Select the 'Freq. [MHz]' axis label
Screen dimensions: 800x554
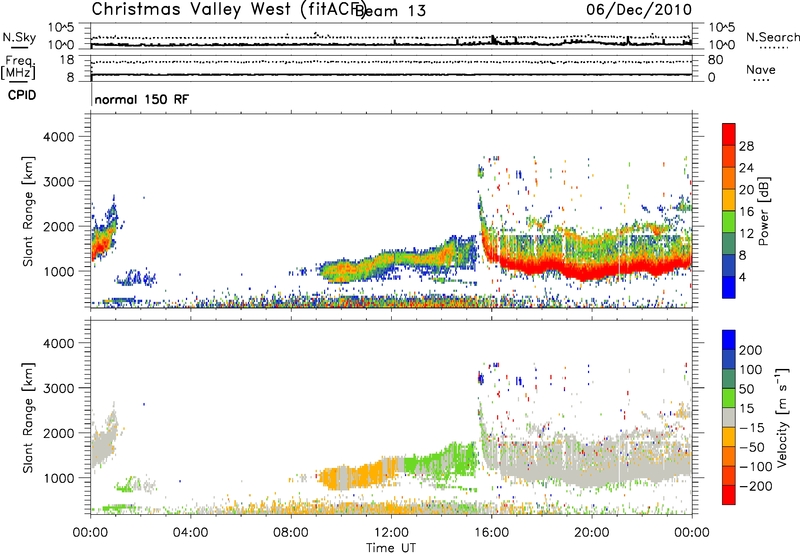(20, 67)
